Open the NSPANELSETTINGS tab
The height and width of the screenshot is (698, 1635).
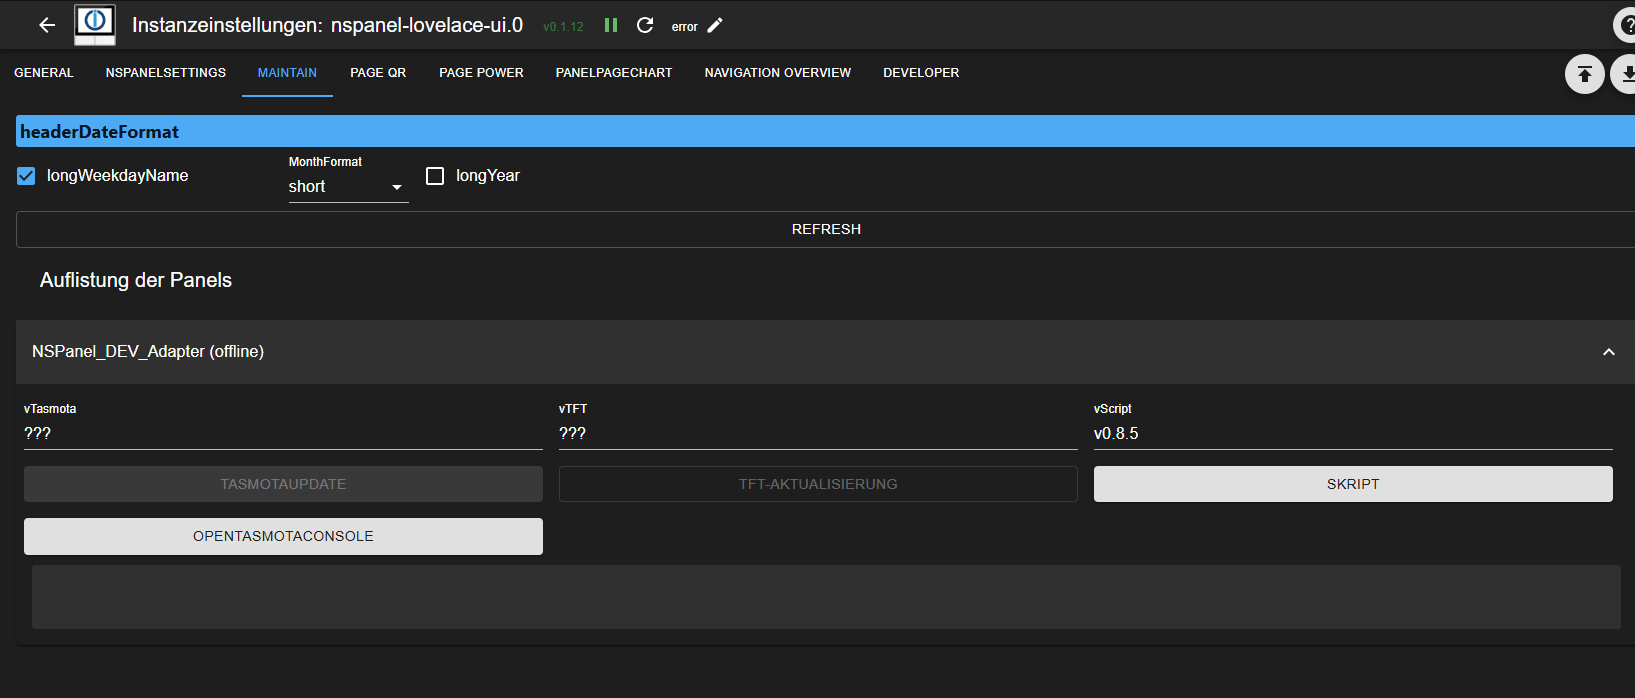tap(166, 73)
